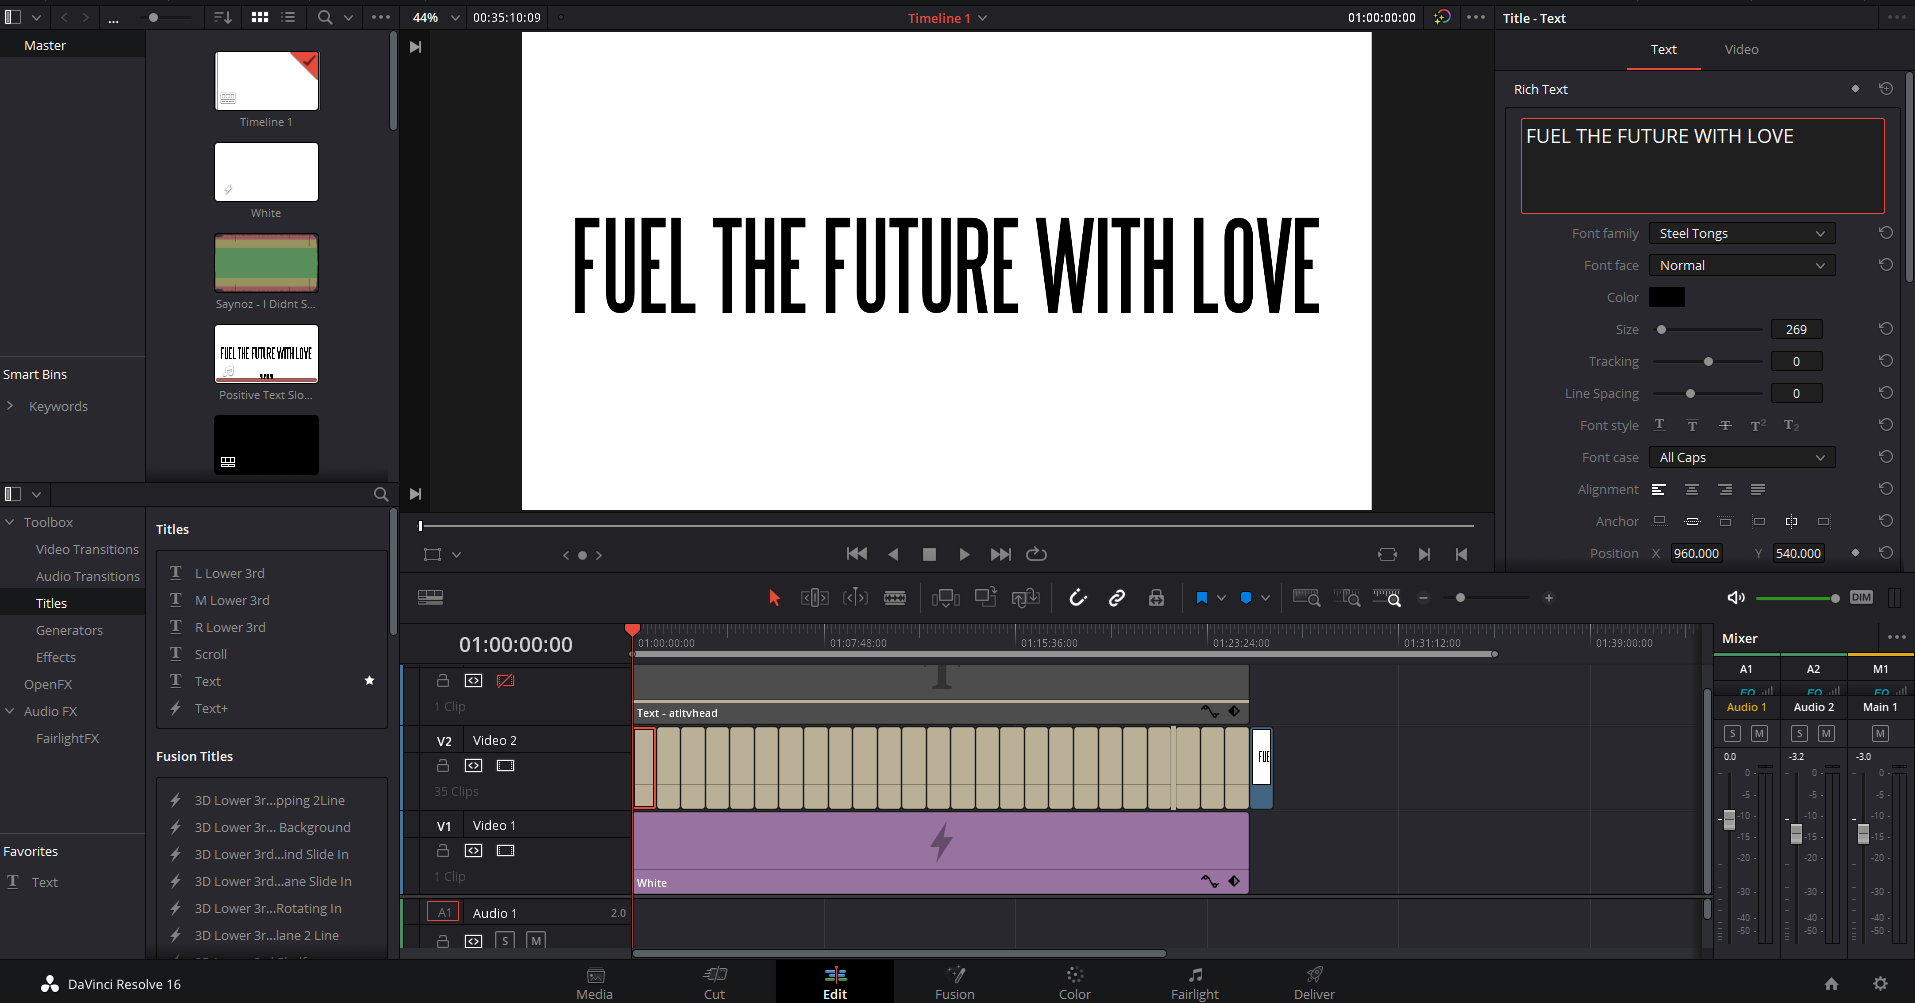Reset the Font family parameter
The height and width of the screenshot is (1003, 1915).
pos(1885,233)
